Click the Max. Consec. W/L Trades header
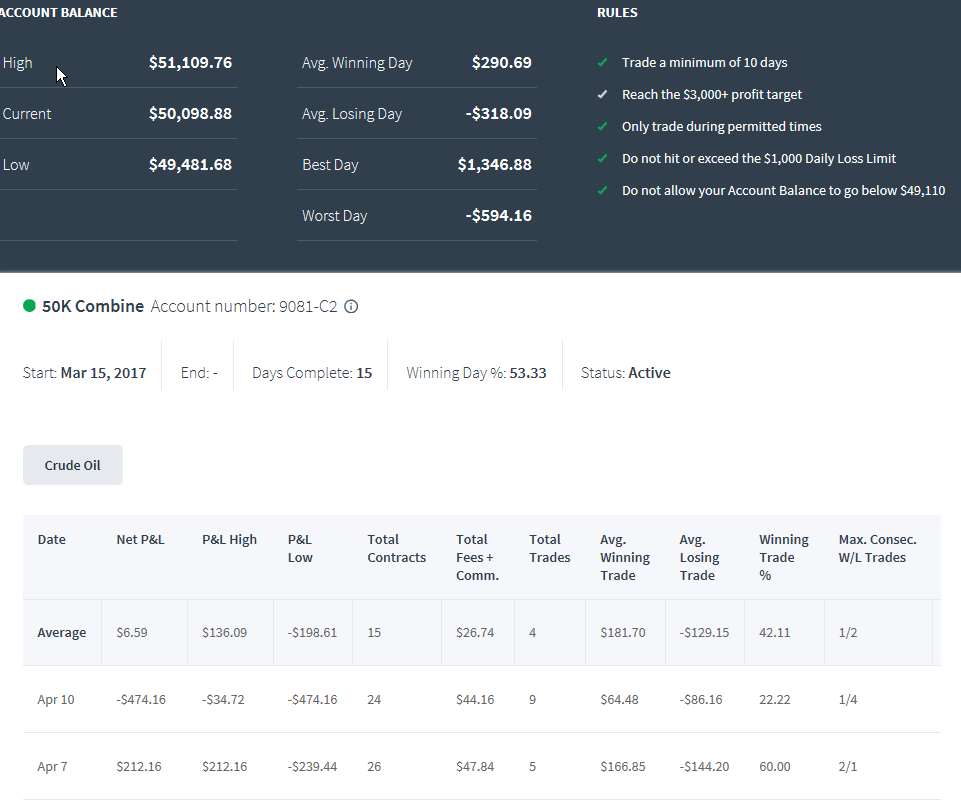The width and height of the screenshot is (961, 805). pos(878,548)
